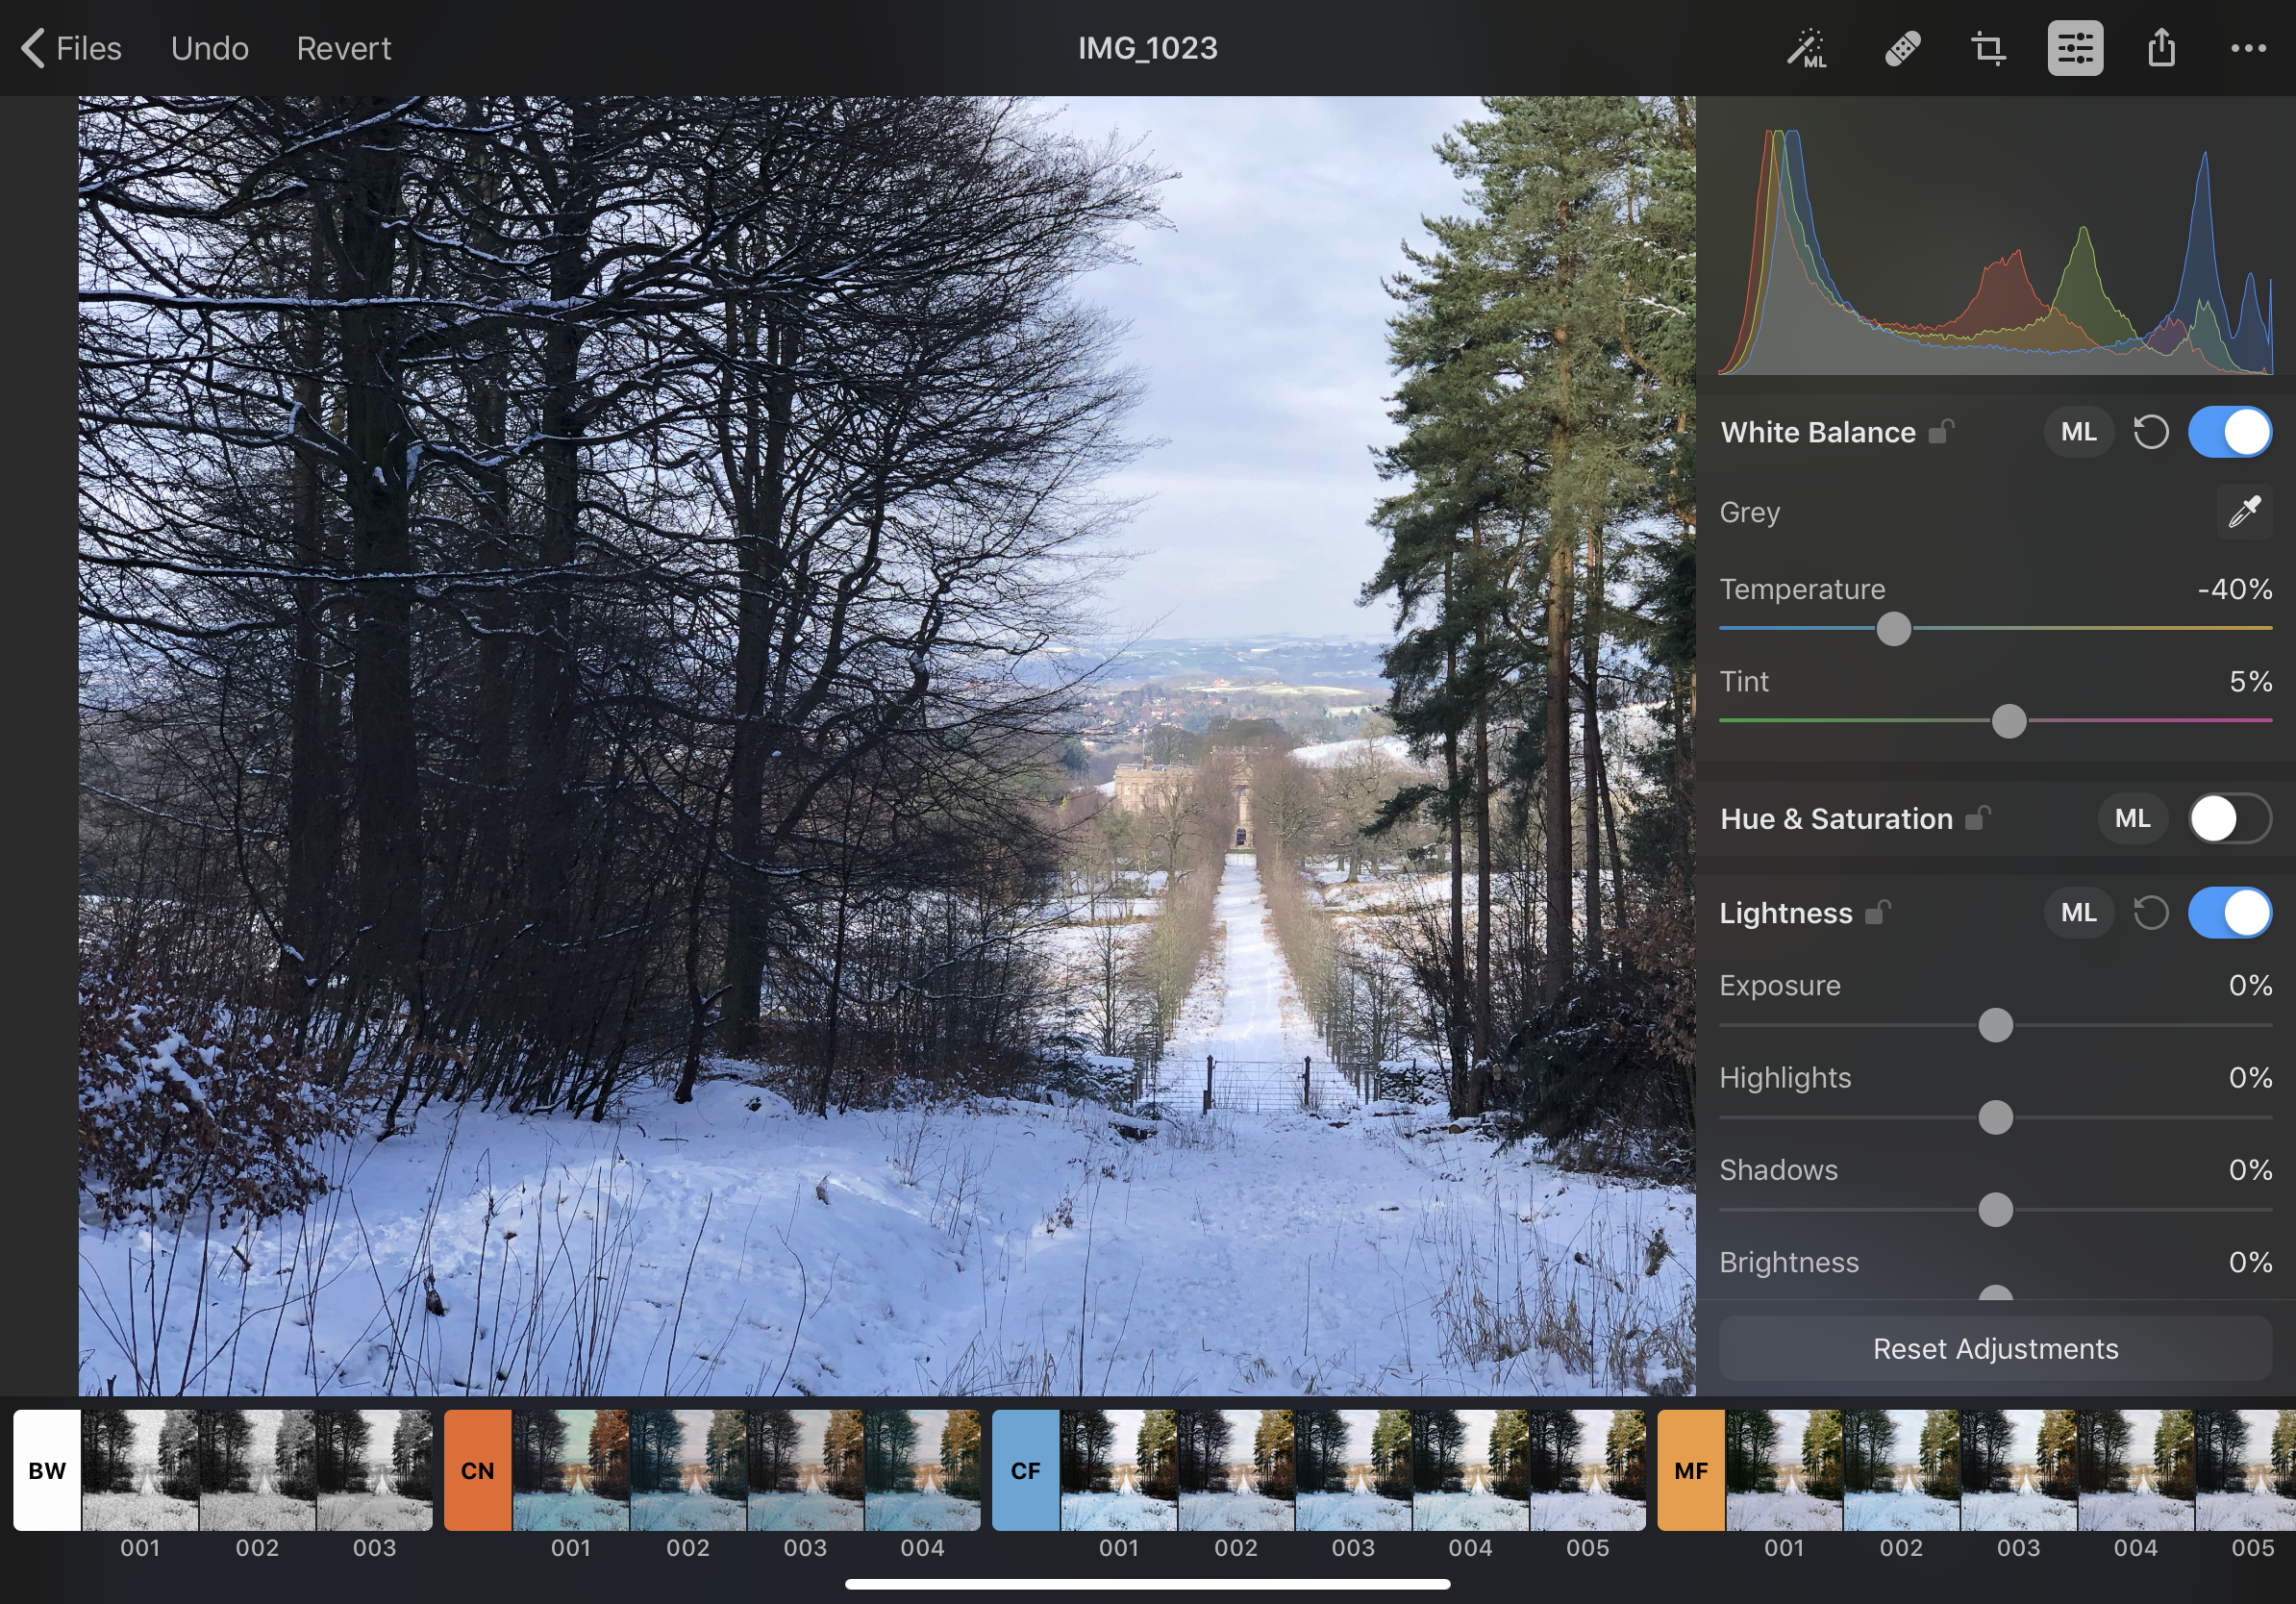Select the CF preset group label

pyautogui.click(x=1025, y=1470)
